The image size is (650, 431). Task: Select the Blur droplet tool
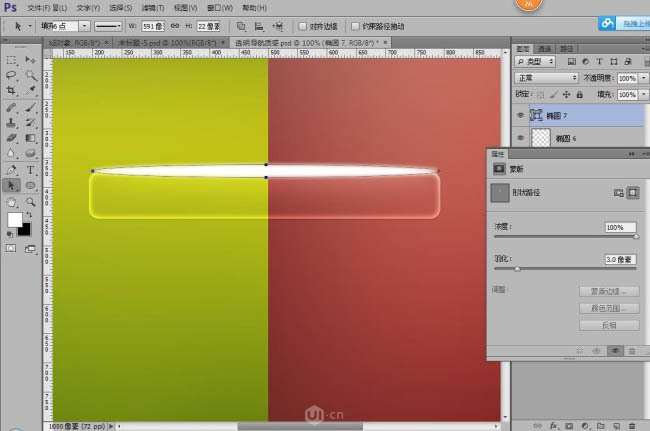(x=11, y=153)
